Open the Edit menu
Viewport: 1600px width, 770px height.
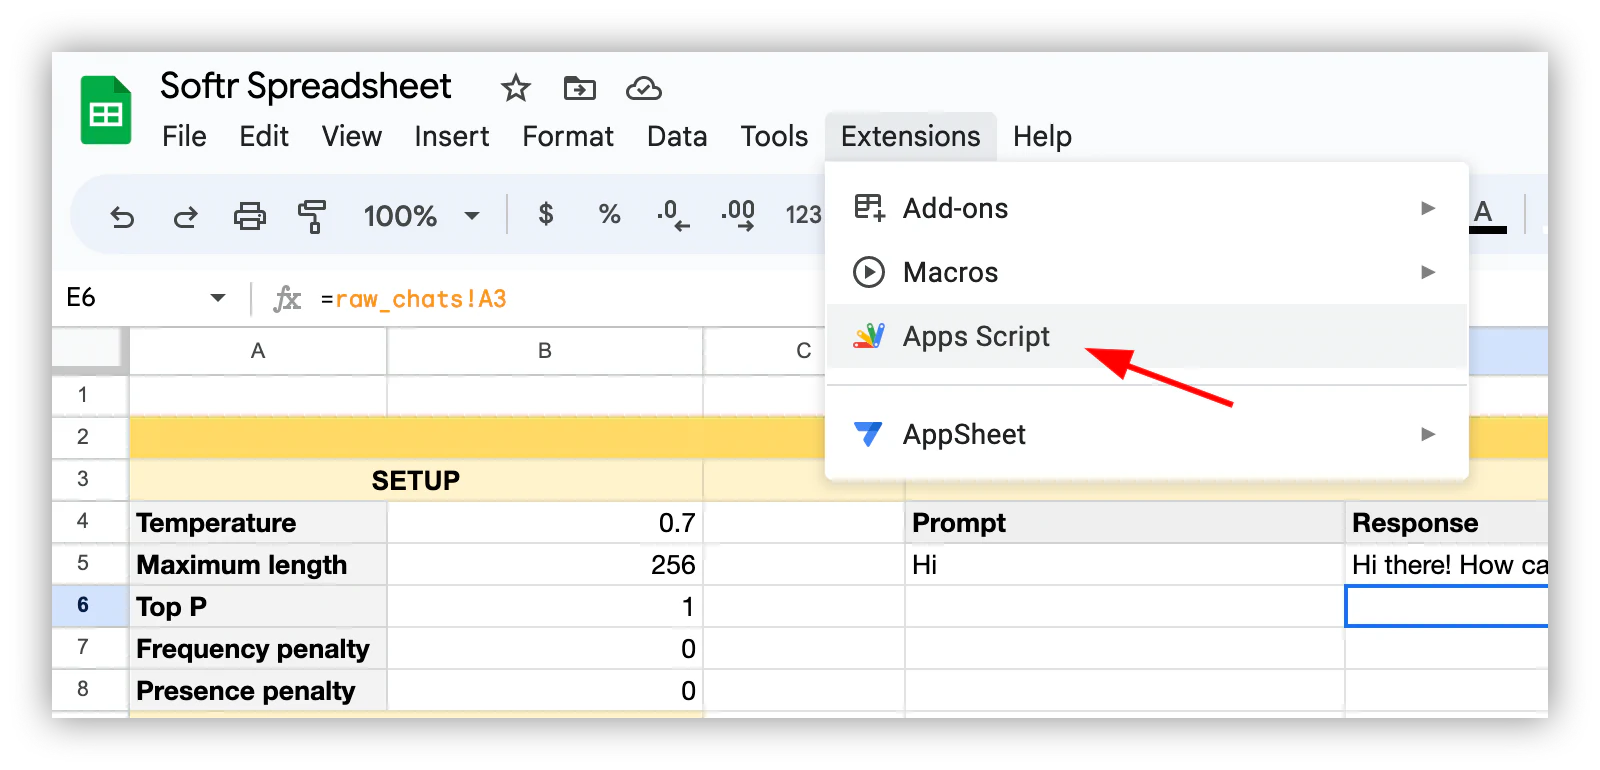(264, 136)
